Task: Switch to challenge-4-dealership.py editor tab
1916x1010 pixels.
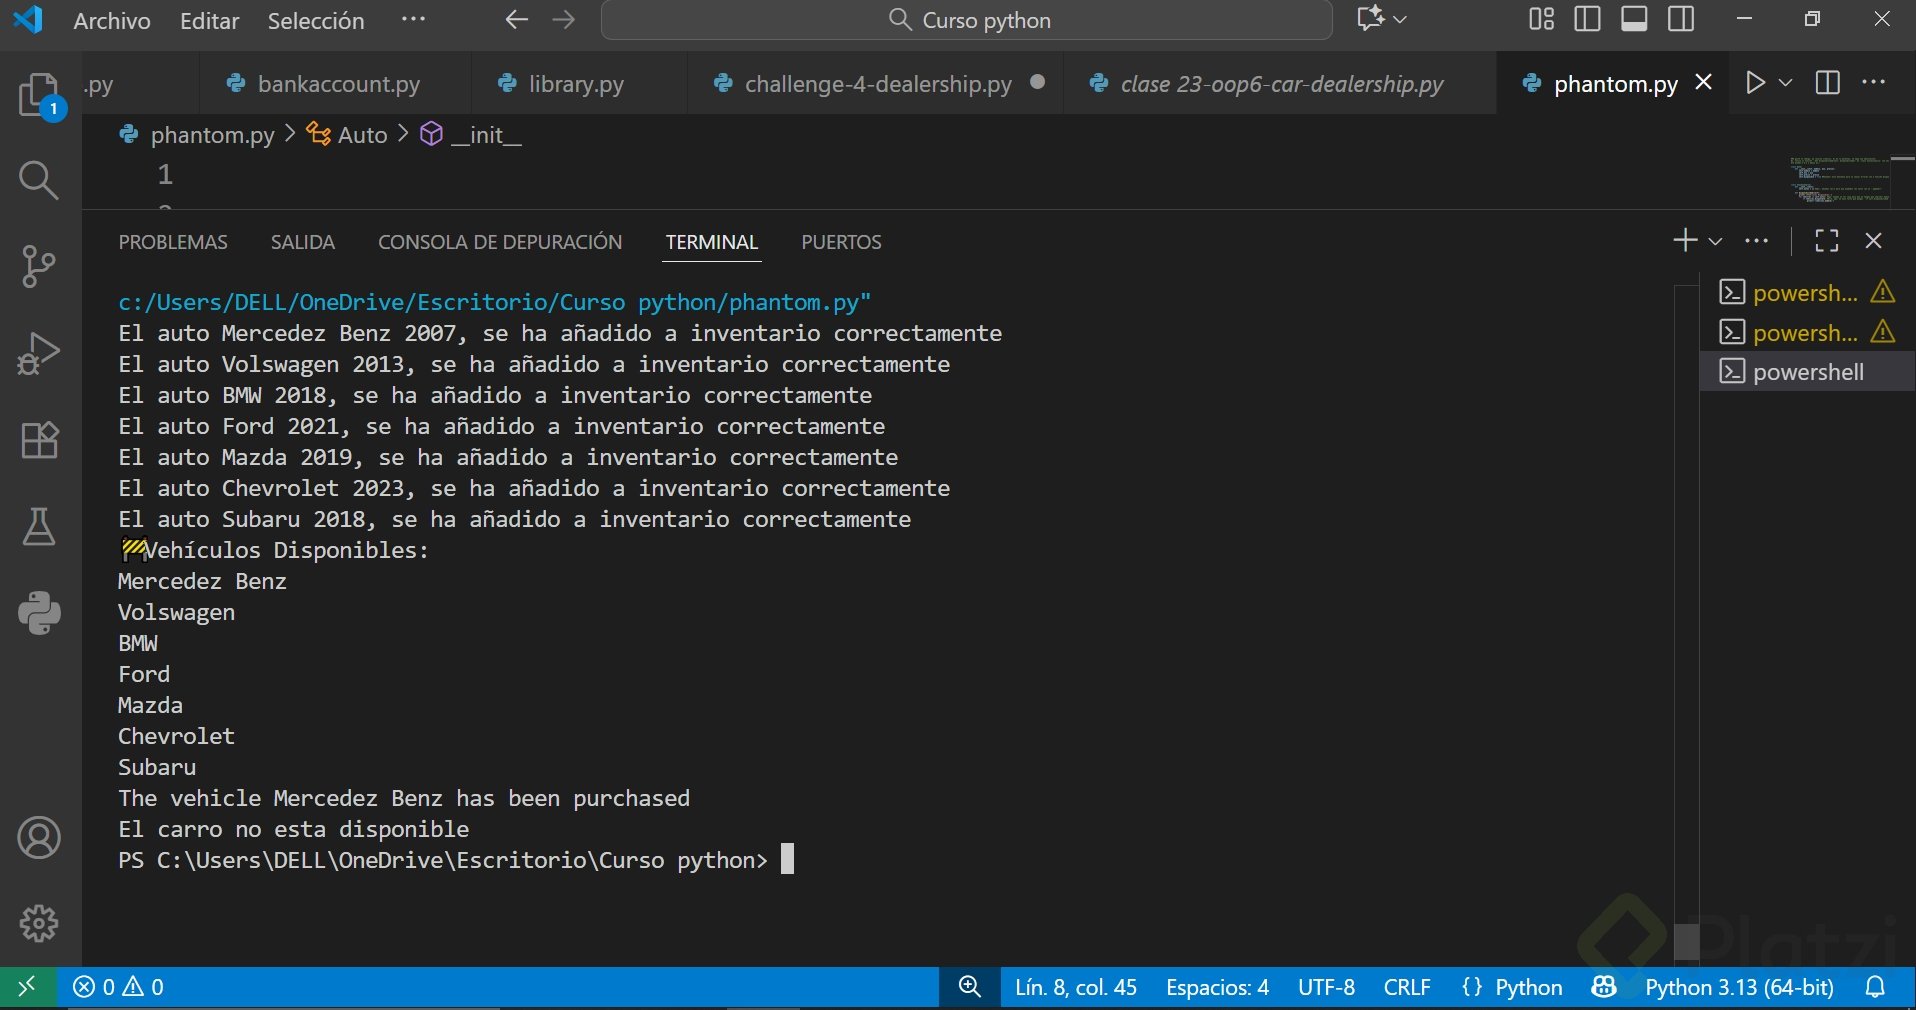Action: click(876, 84)
